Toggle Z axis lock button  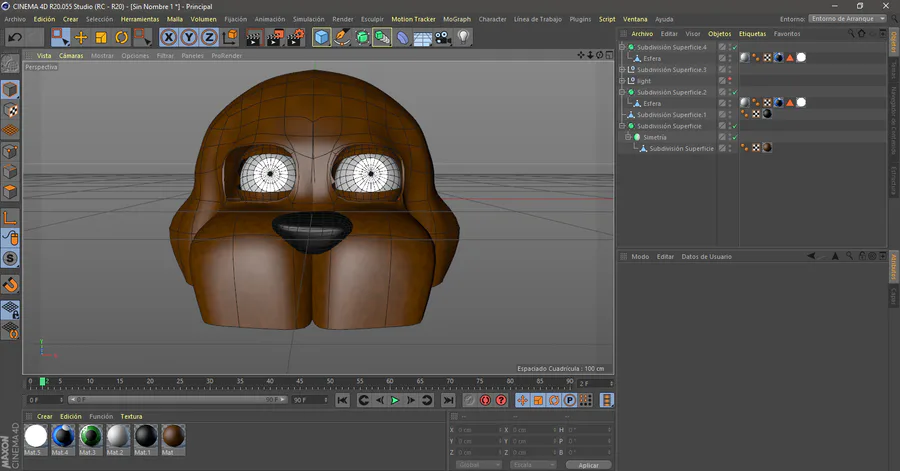[208, 37]
